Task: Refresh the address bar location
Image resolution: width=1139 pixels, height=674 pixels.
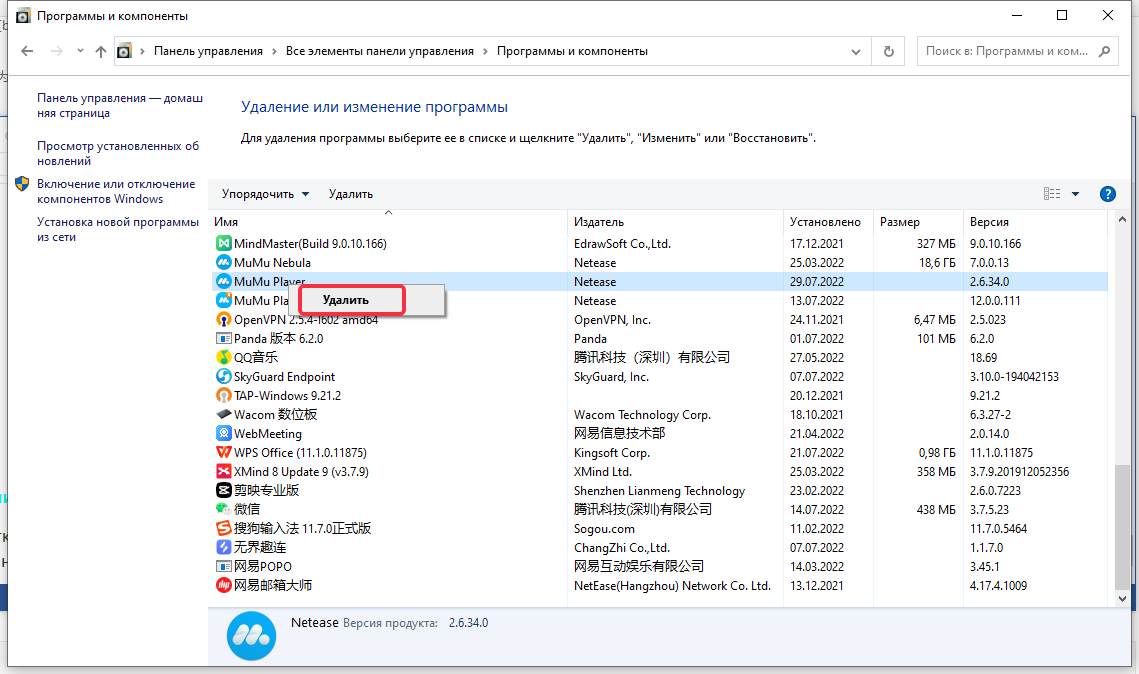Action: point(888,52)
